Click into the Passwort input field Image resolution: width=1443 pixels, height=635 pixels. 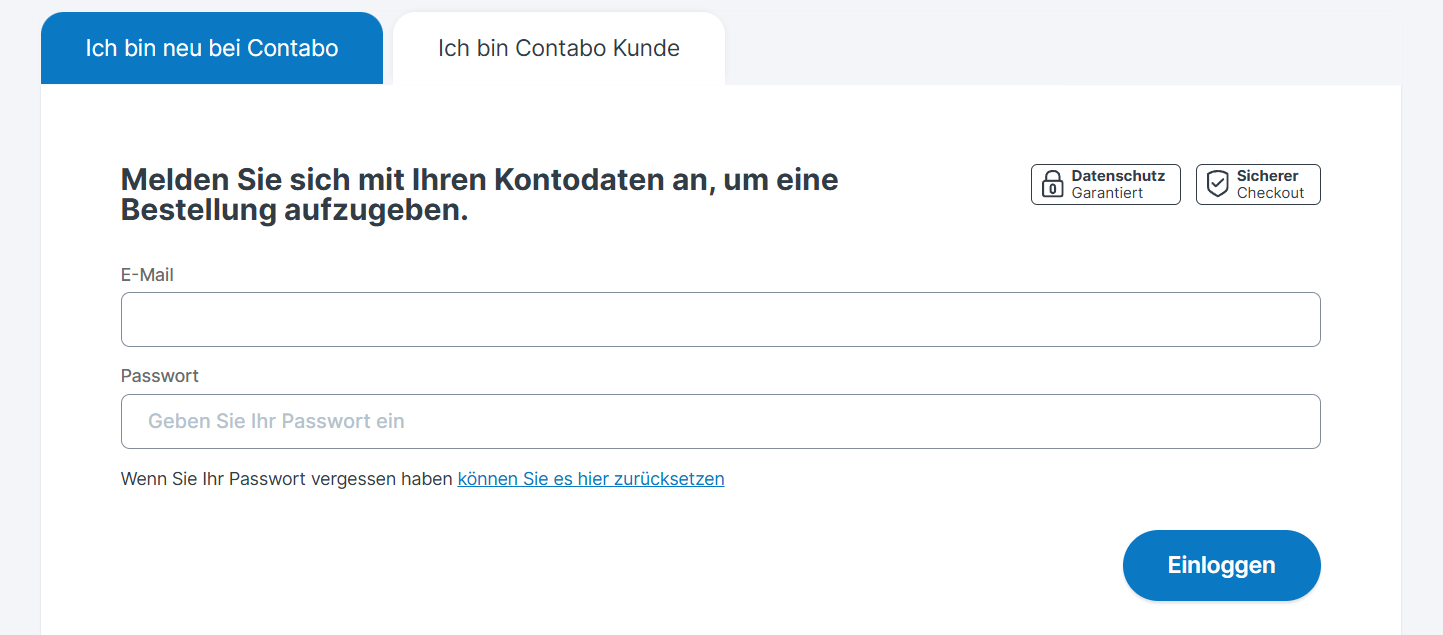coord(720,422)
